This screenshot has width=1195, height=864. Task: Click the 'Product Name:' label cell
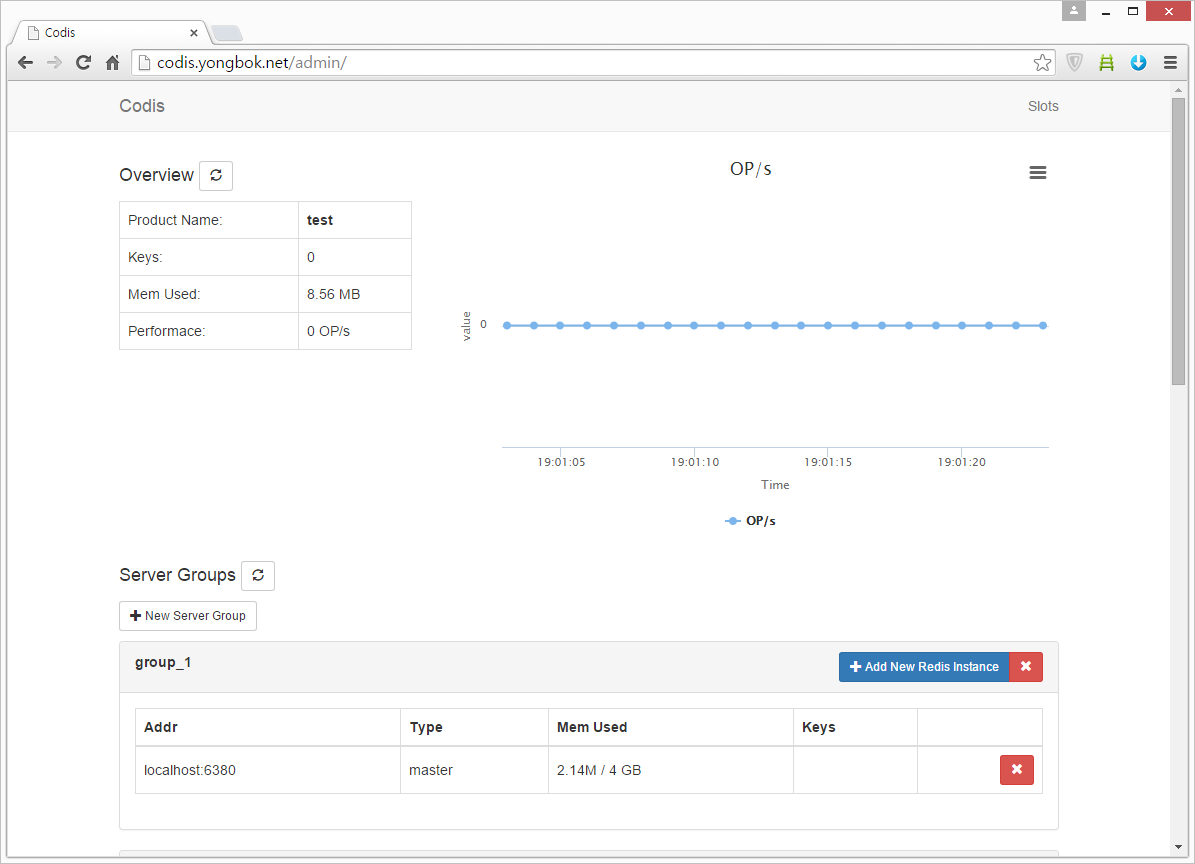(x=209, y=220)
